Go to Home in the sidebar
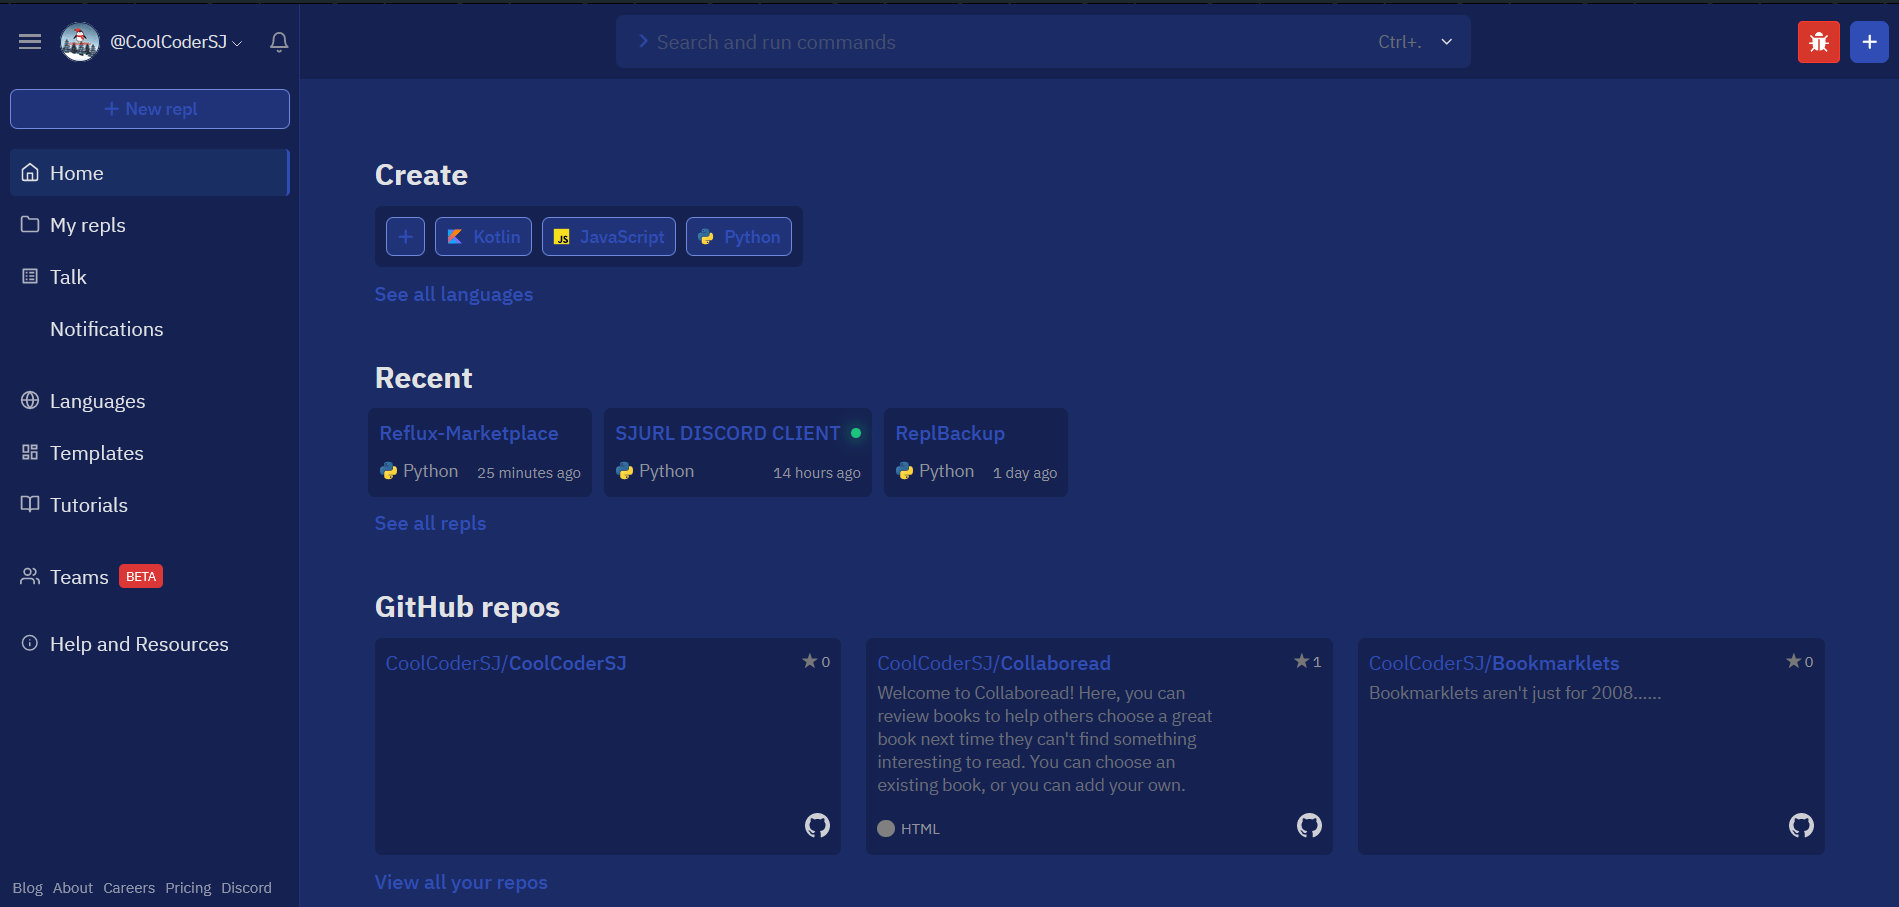 coord(150,173)
